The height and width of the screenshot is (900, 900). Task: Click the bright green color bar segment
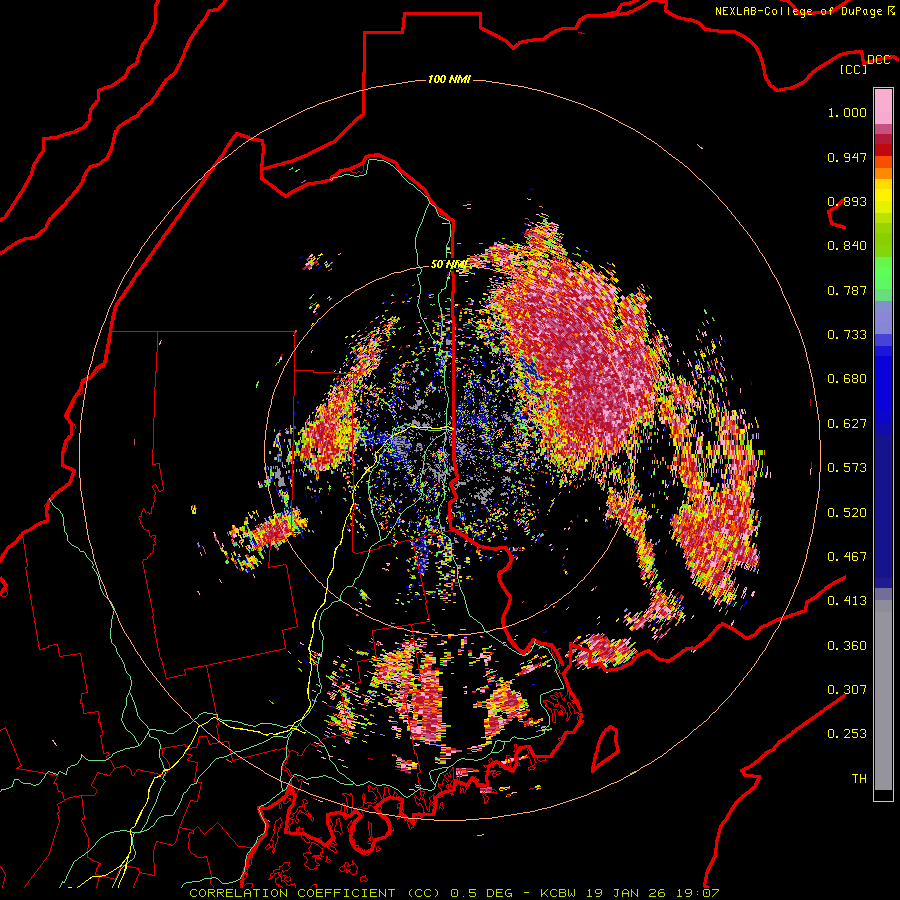point(883,273)
